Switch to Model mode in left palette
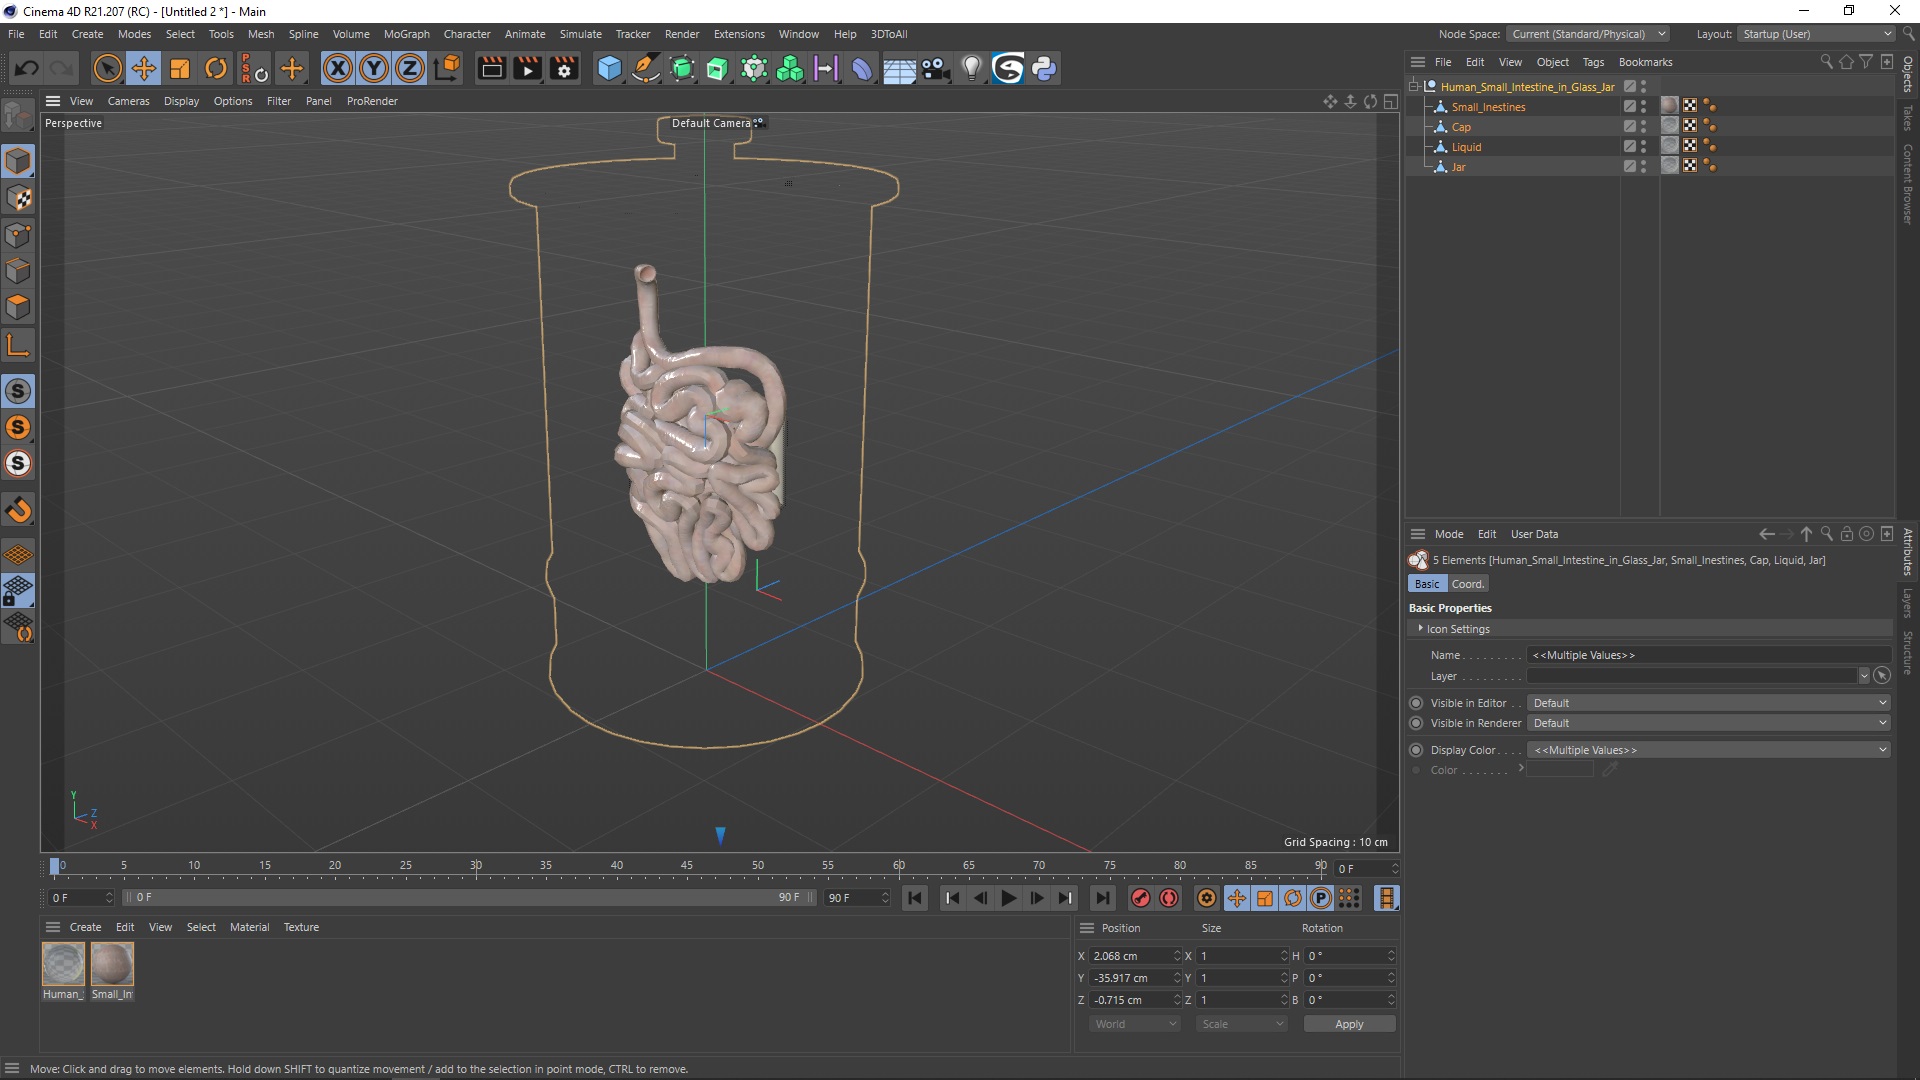 pos(18,161)
